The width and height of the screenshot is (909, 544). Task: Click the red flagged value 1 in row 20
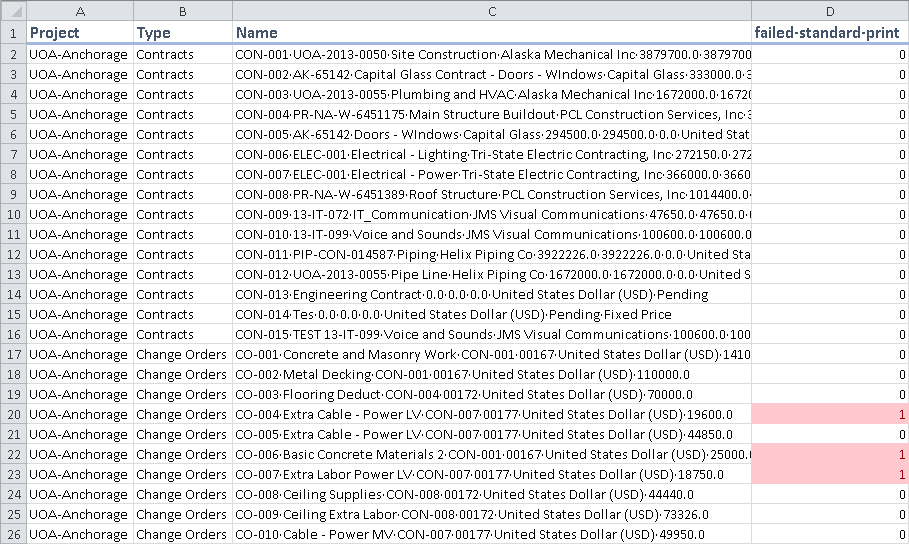[830, 415]
